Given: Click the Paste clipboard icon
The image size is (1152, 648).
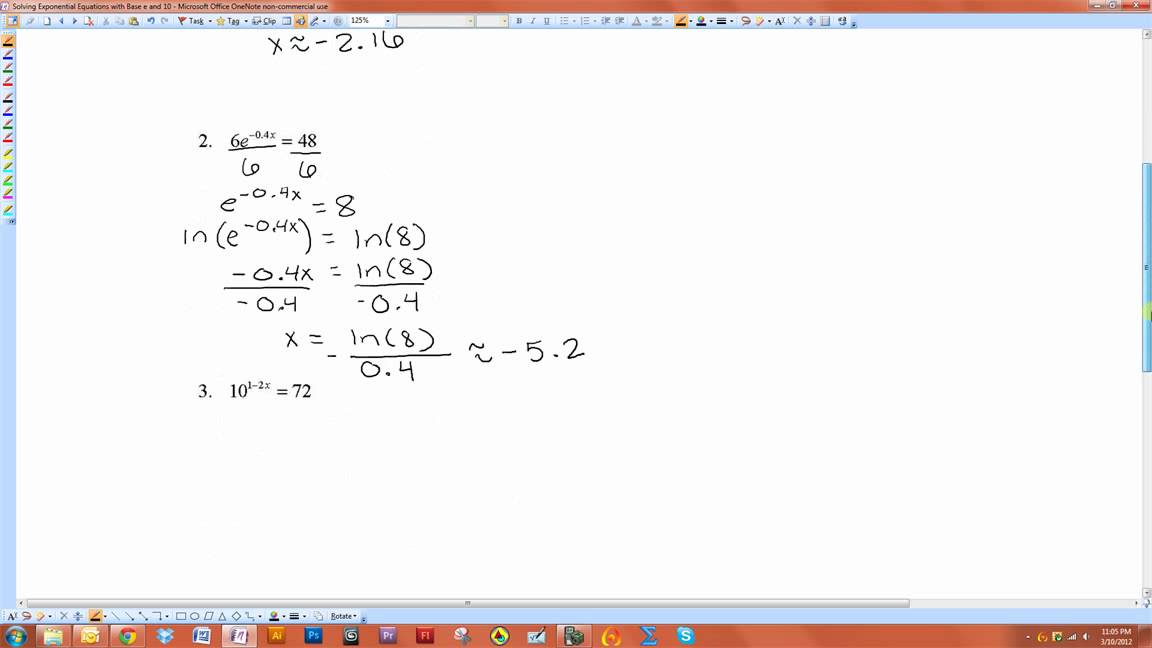Looking at the screenshot, I should click(x=134, y=21).
